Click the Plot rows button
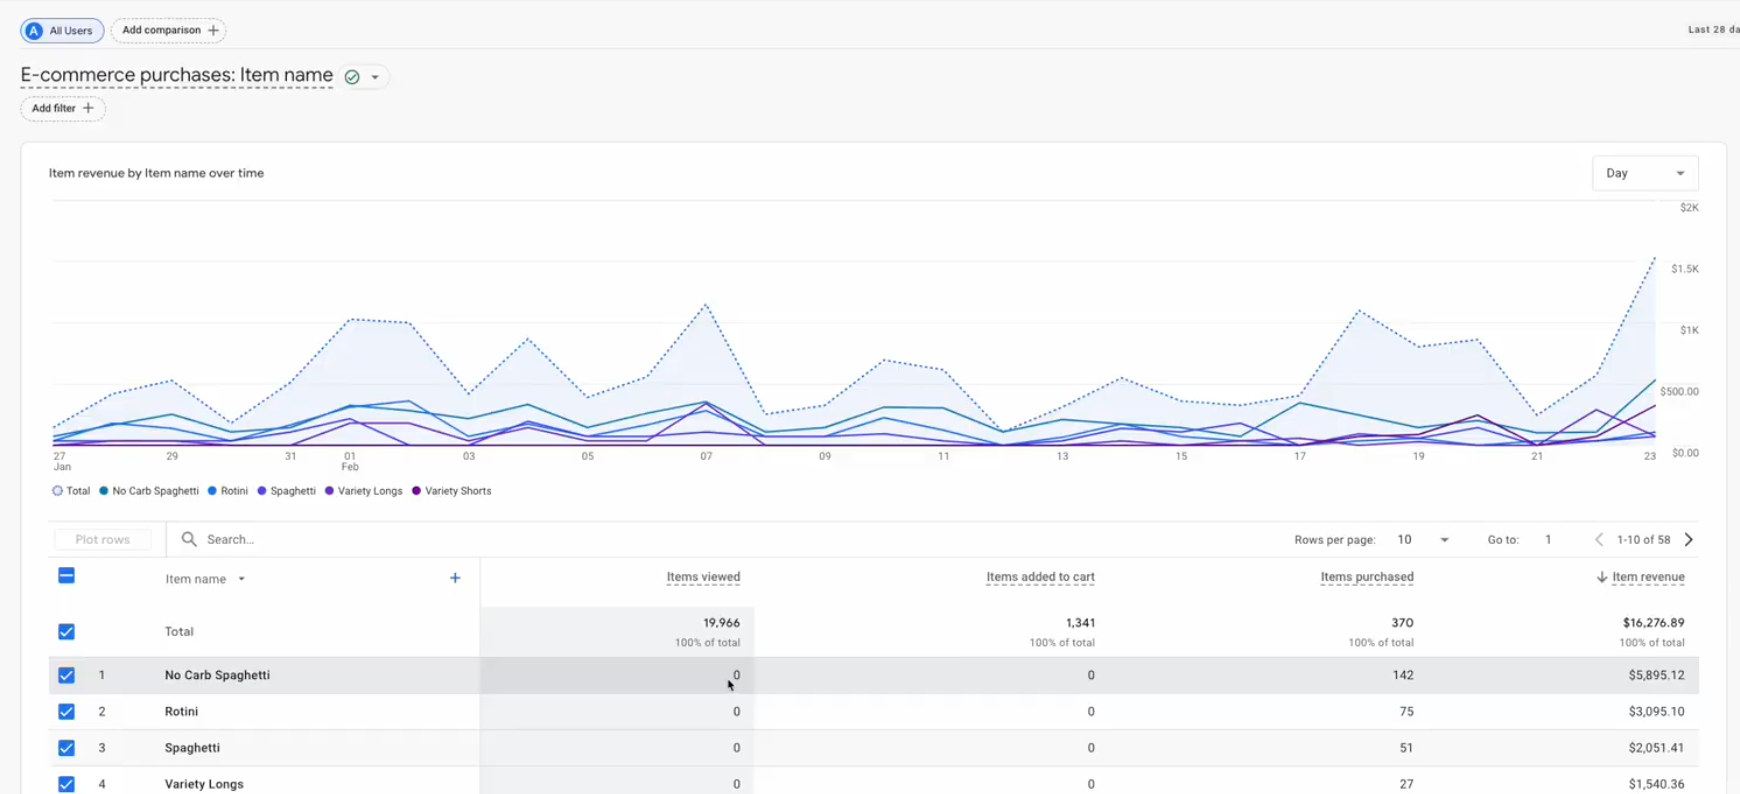Image resolution: width=1740 pixels, height=794 pixels. tap(102, 539)
